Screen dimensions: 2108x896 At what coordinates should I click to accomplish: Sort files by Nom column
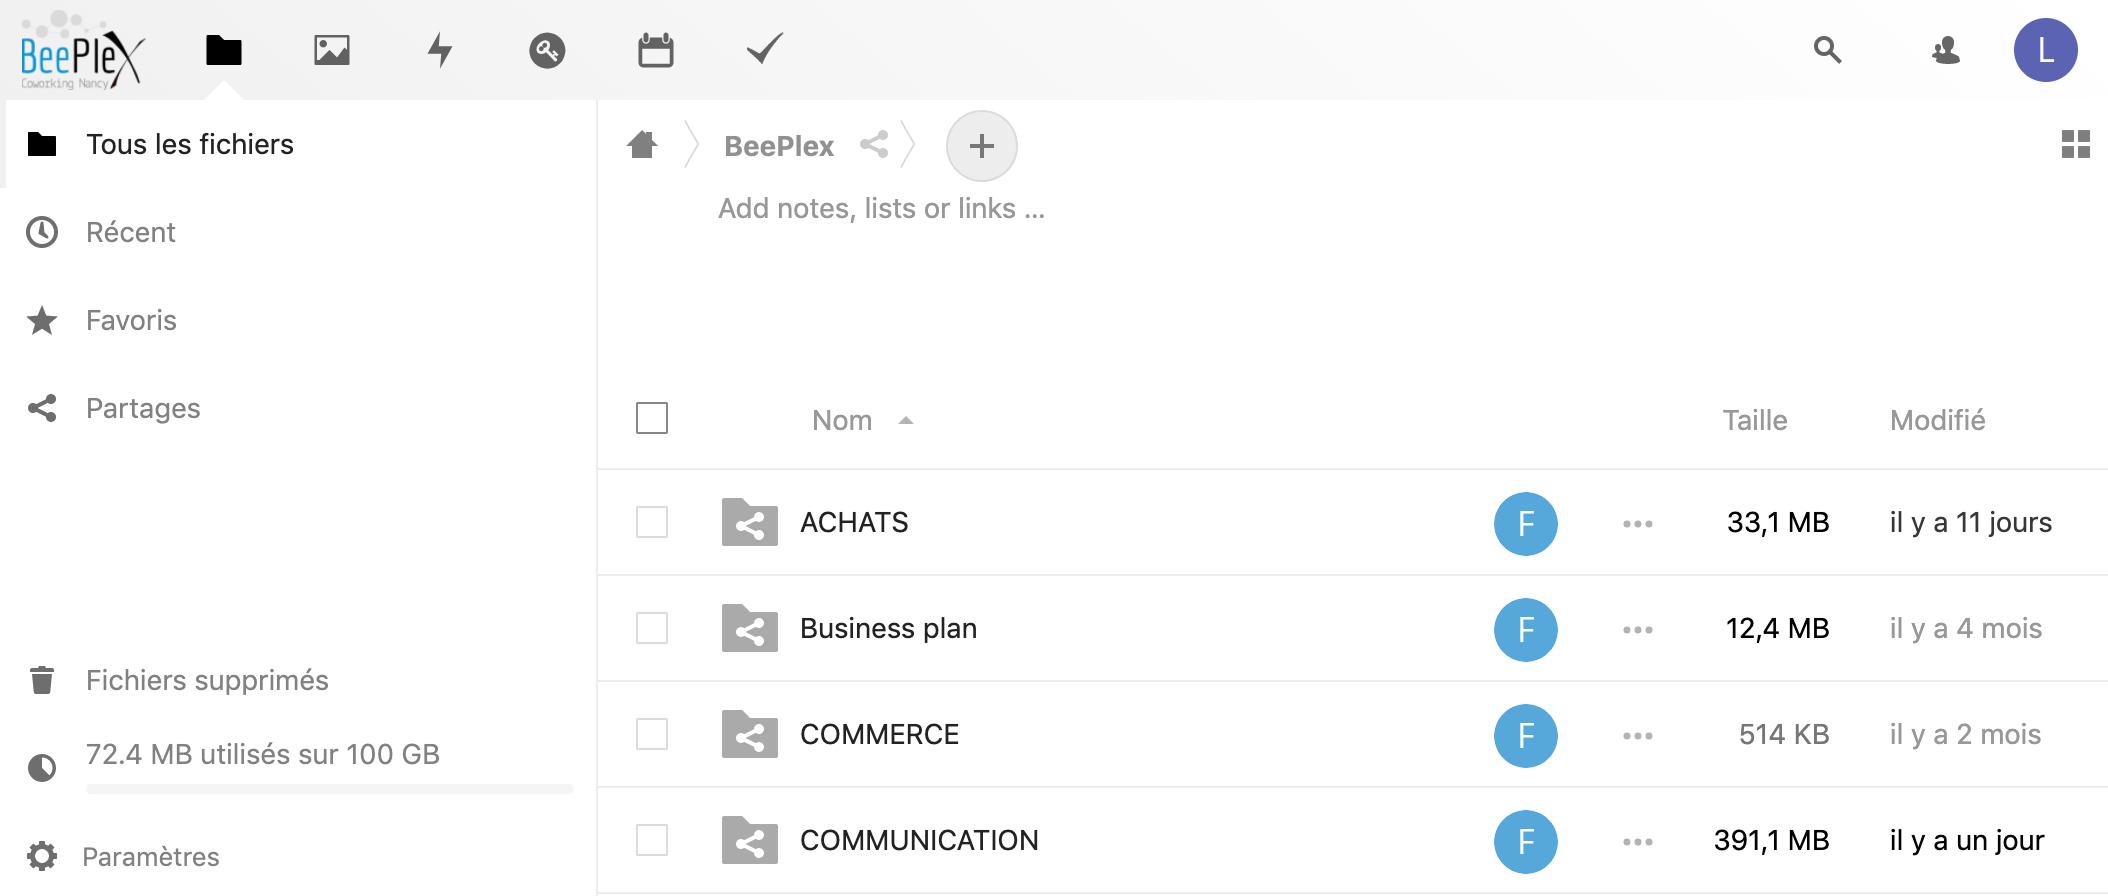click(x=842, y=420)
